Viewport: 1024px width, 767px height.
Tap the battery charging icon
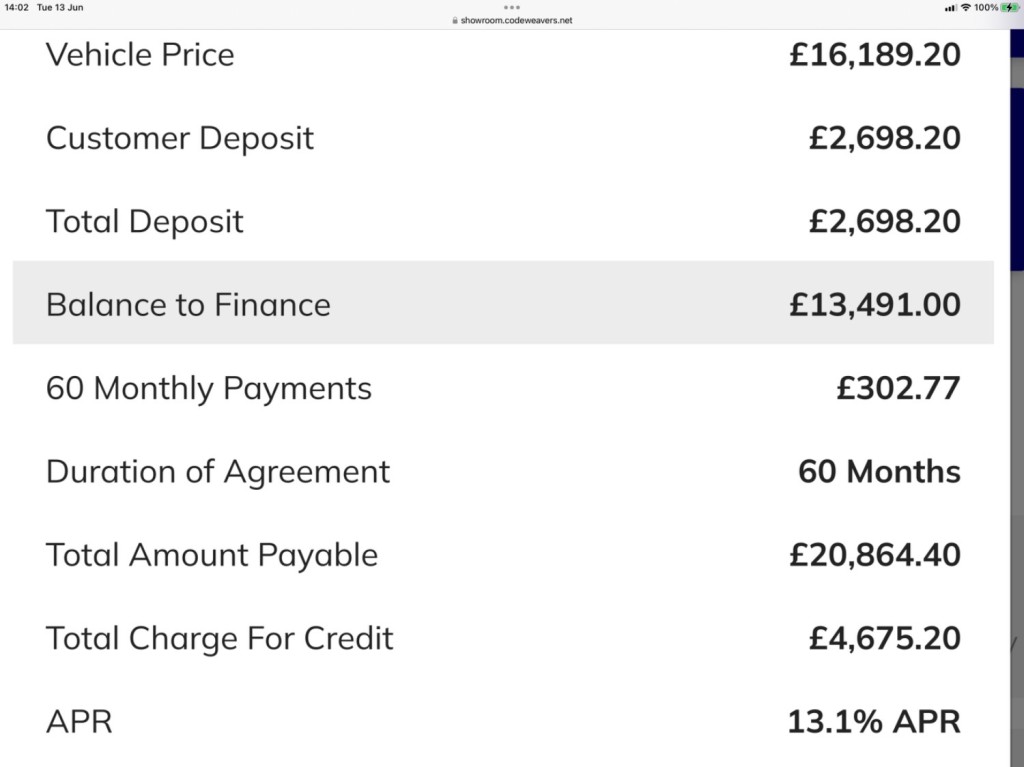(x=1010, y=7)
